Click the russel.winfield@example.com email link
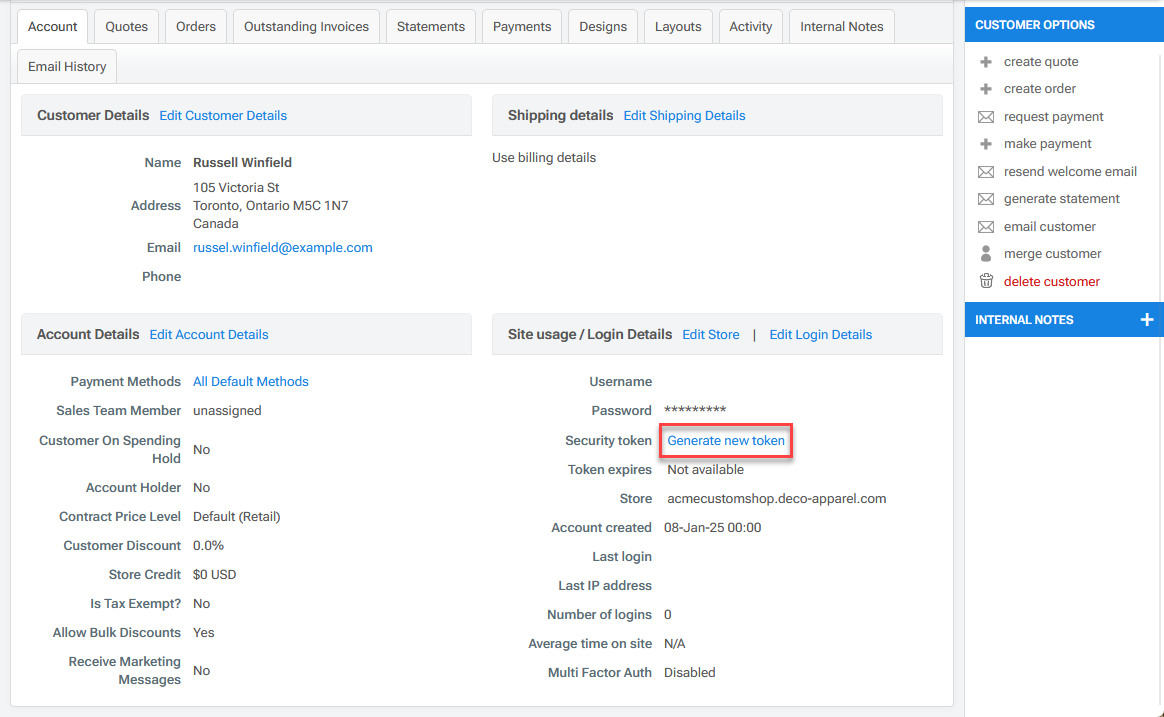 [283, 248]
